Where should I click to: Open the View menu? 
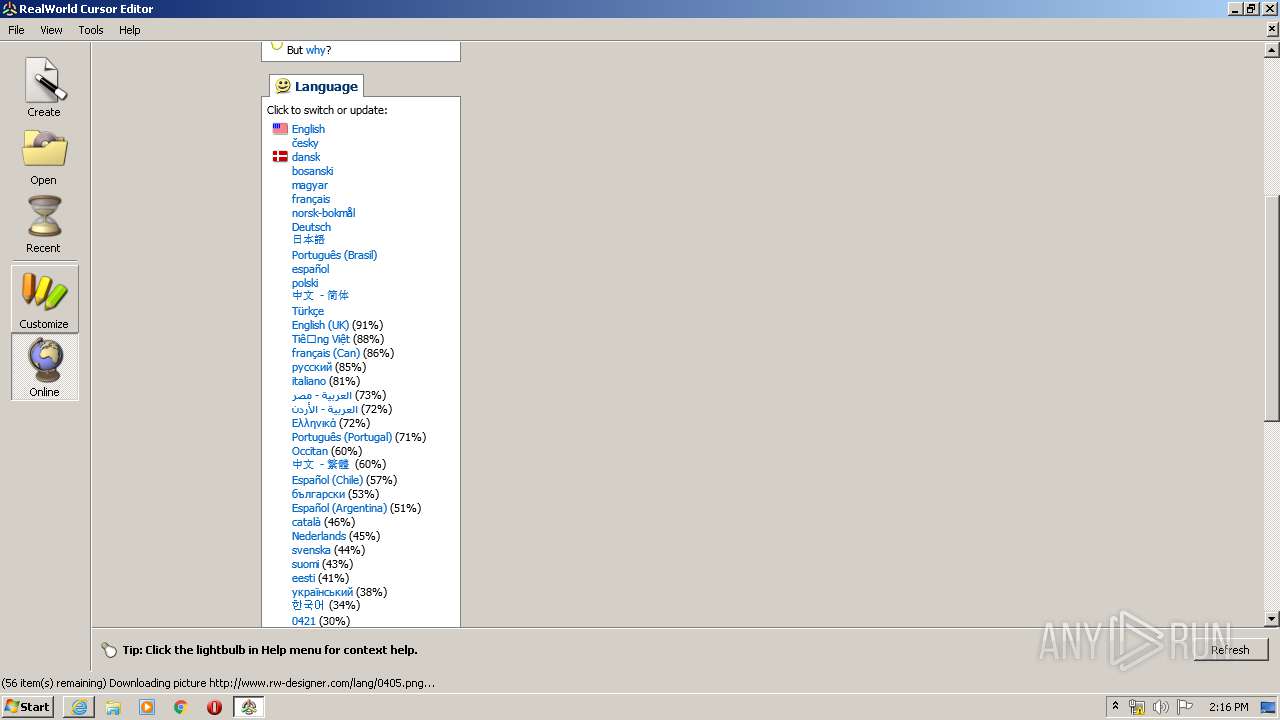pyautogui.click(x=51, y=30)
